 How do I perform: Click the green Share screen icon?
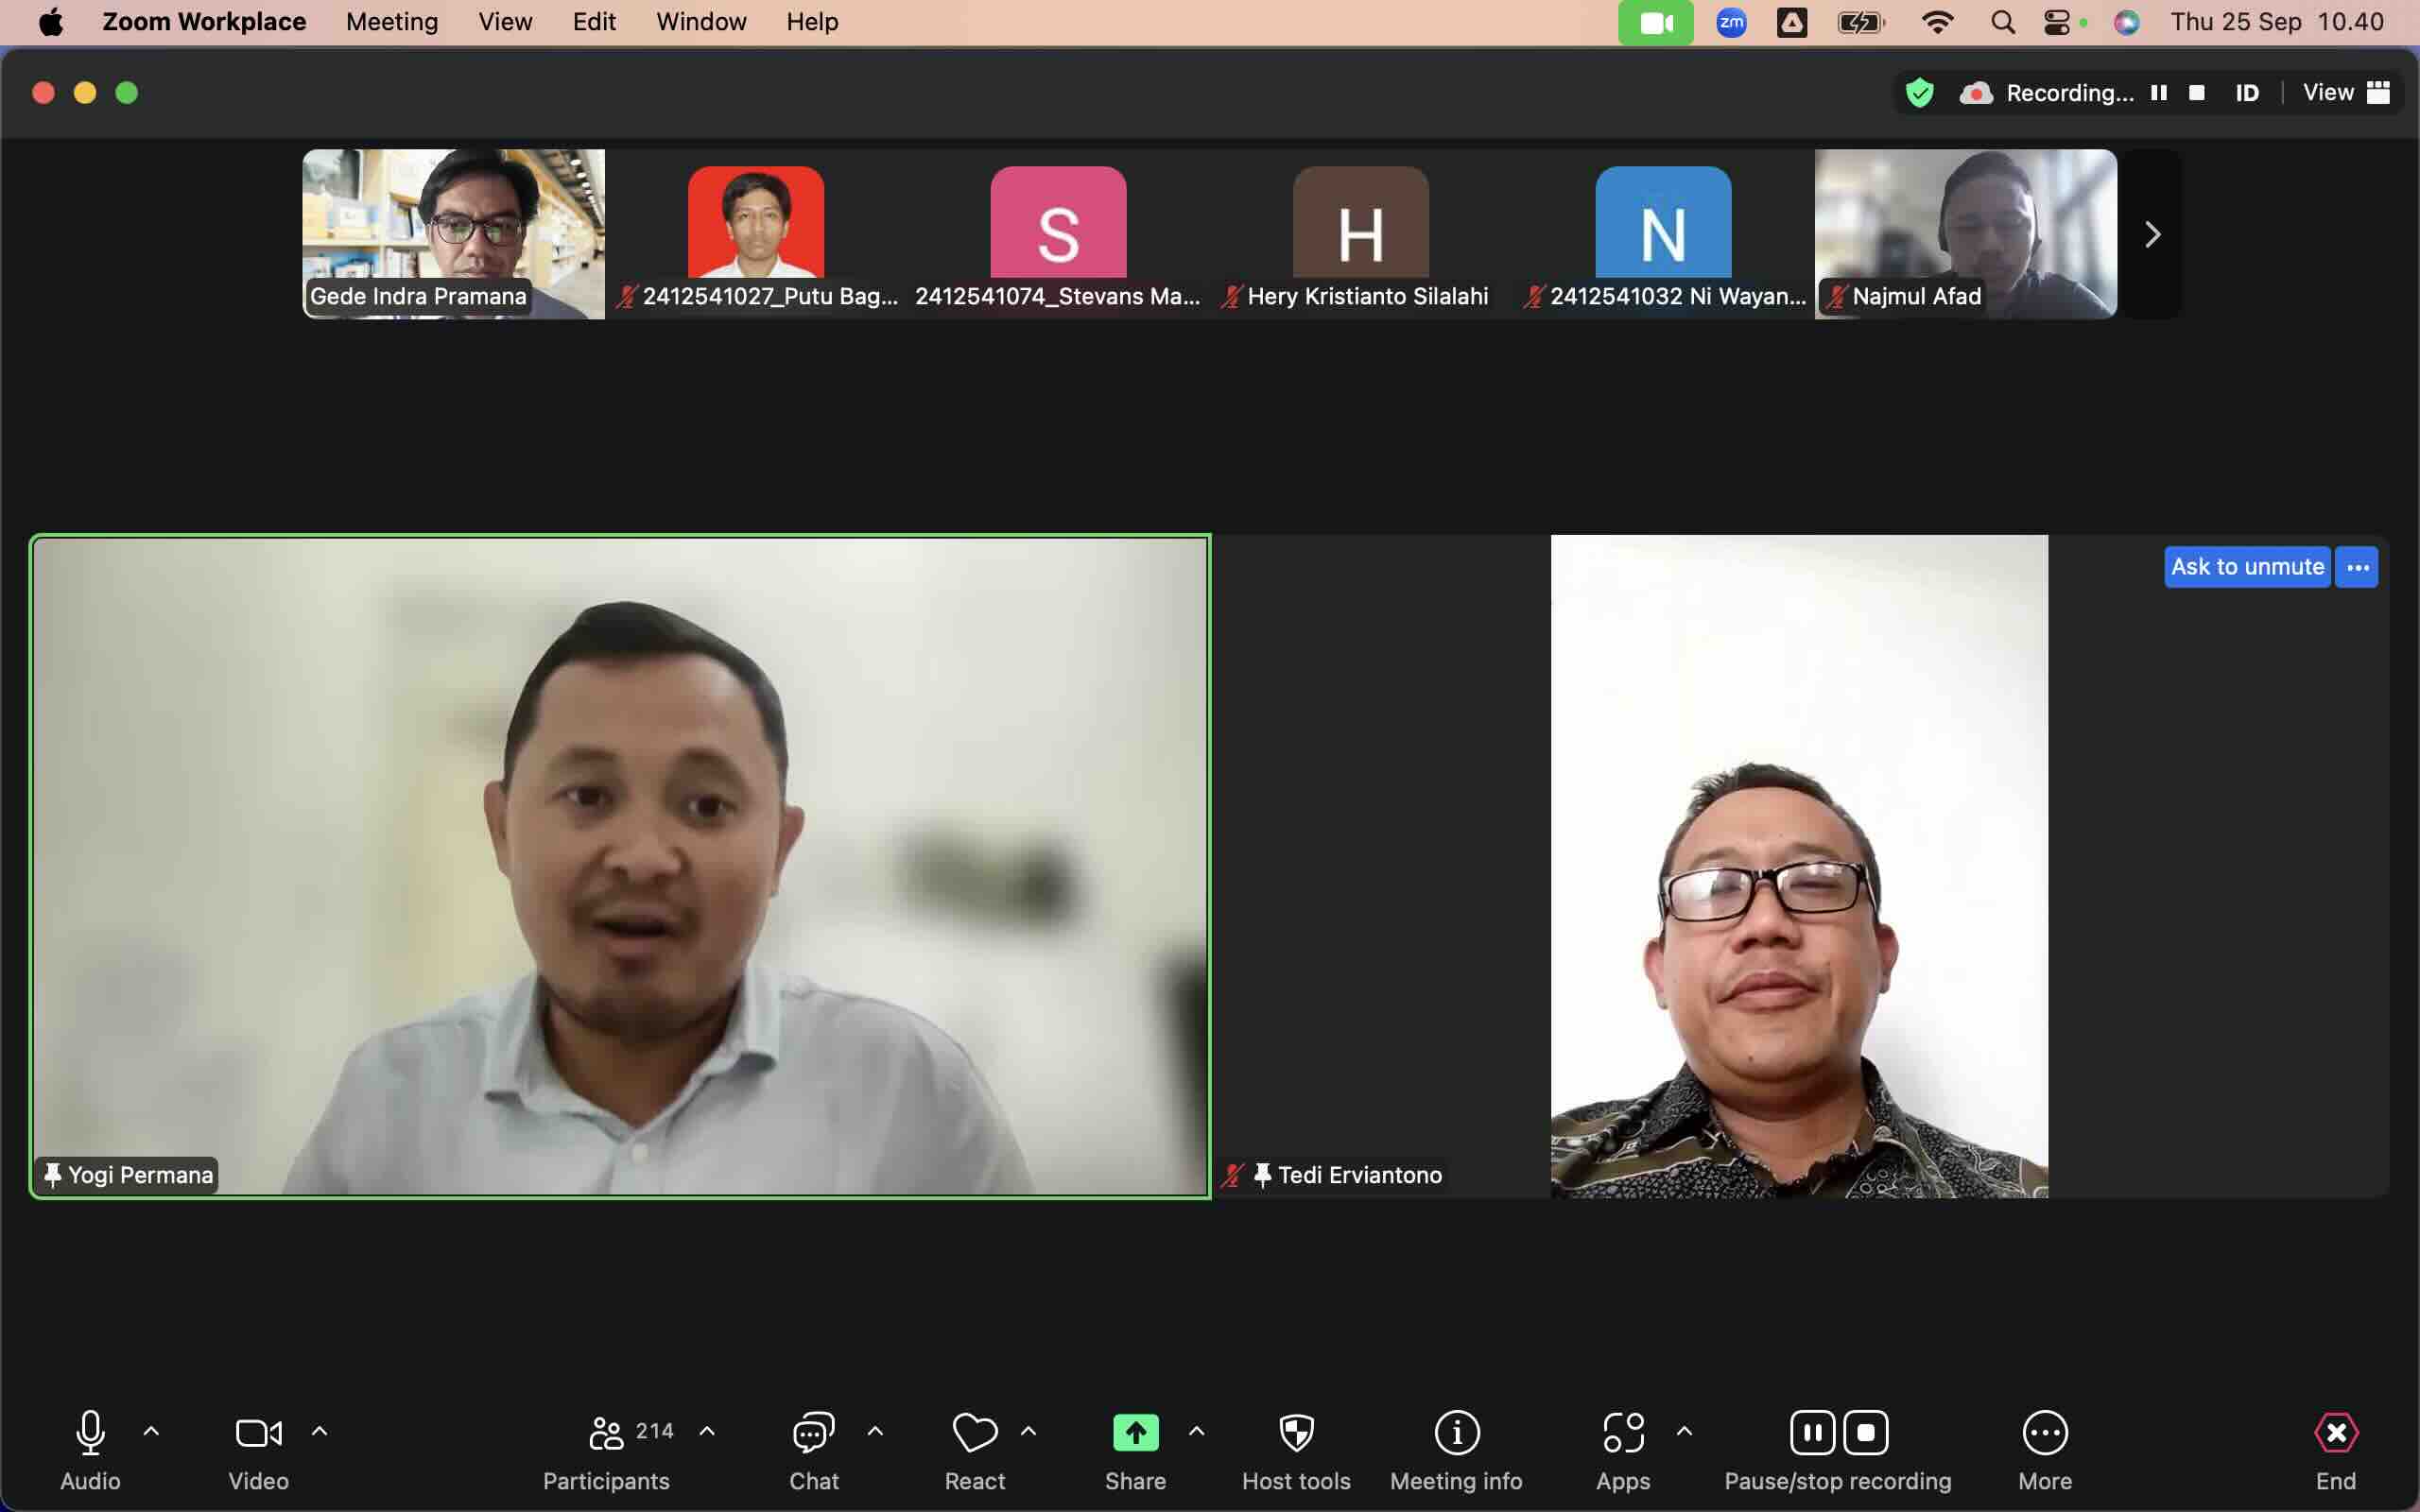click(1135, 1432)
